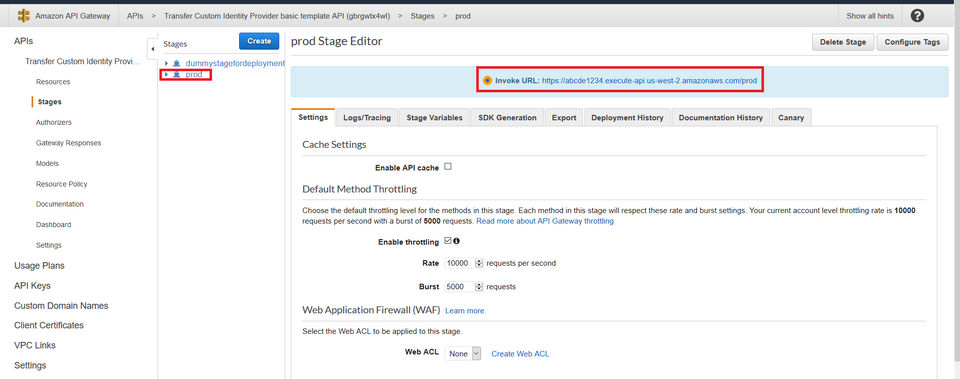
Task: Select the prod stage in list
Action: click(193, 74)
